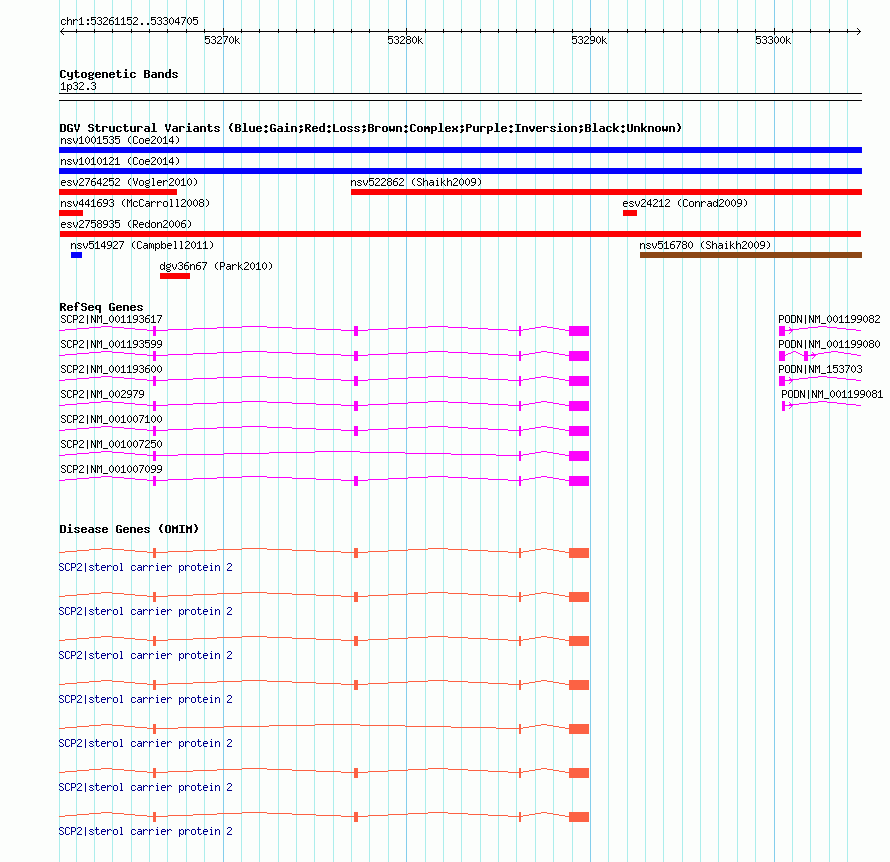Select the esv2758935 (Redon2006) long red bar
This screenshot has height=862, width=890.
[460, 234]
